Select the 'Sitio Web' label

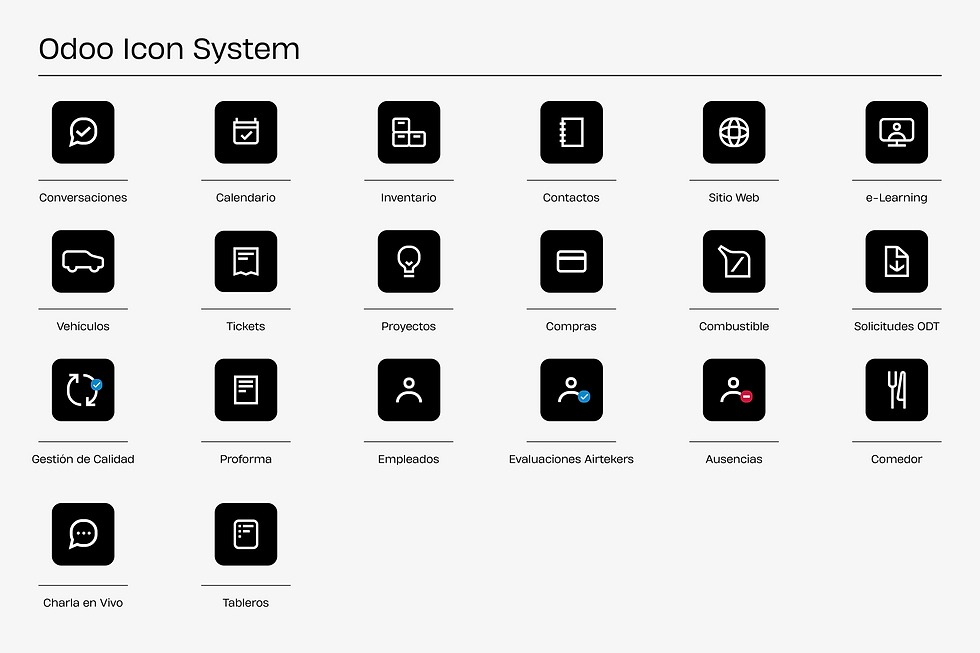point(734,197)
